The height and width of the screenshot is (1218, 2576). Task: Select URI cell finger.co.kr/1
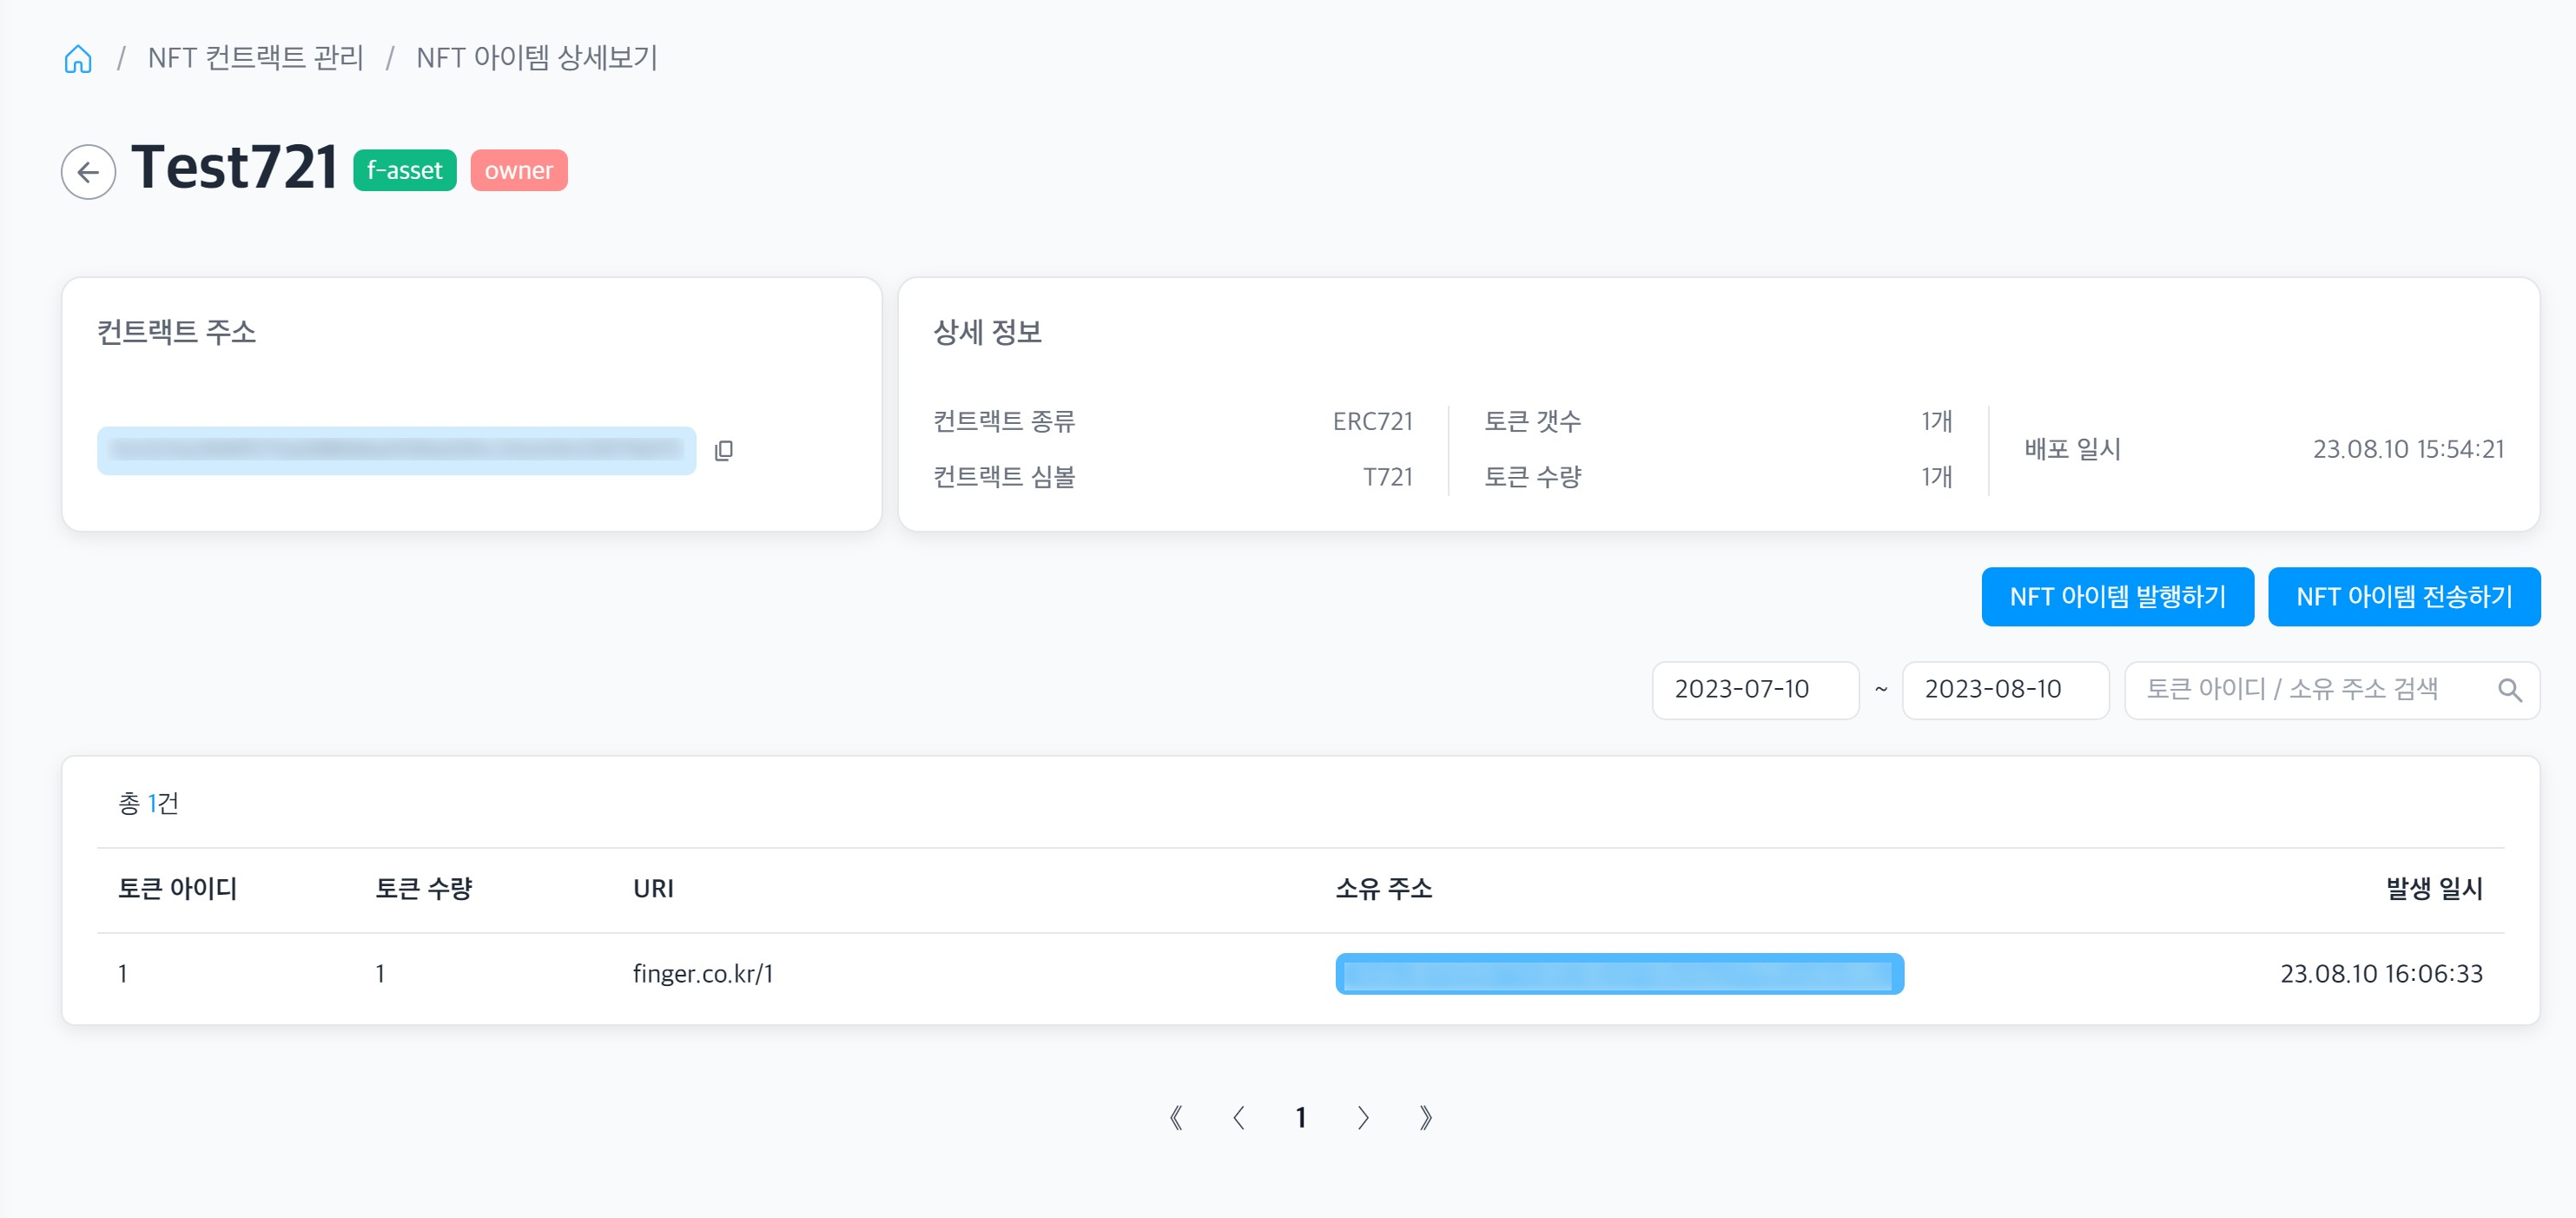[x=703, y=973]
